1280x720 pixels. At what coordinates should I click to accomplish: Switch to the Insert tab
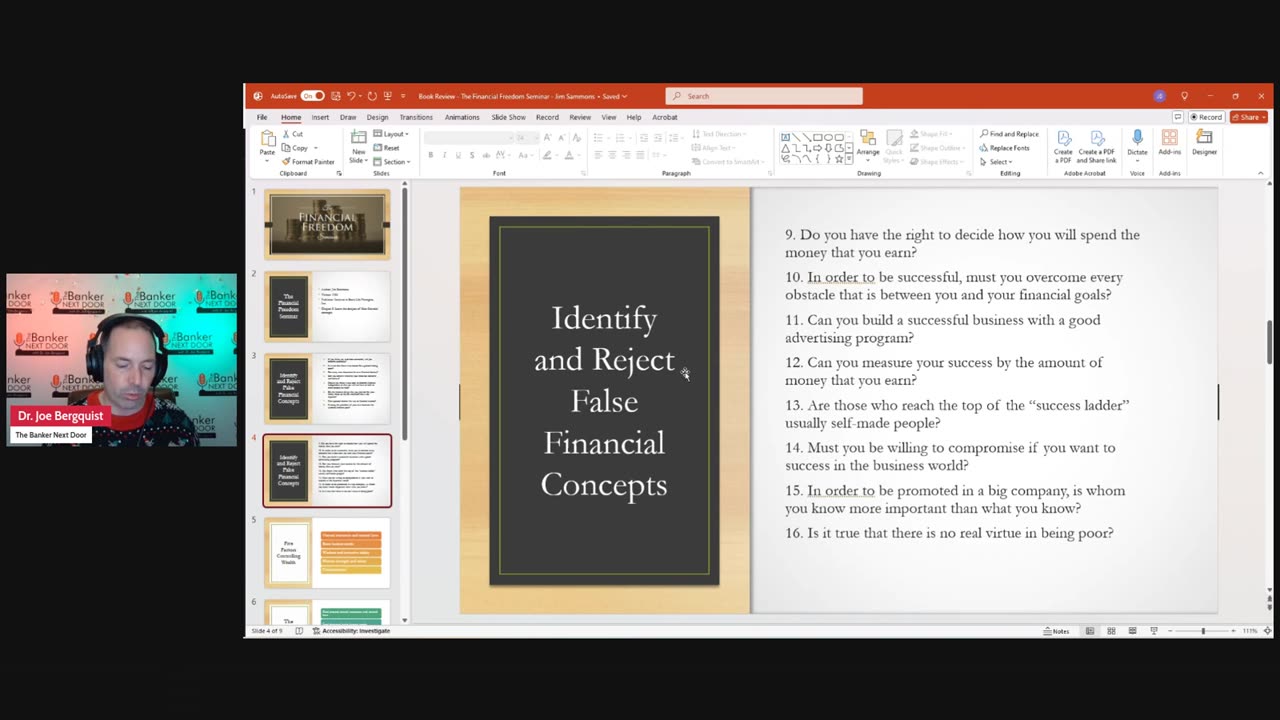click(x=320, y=117)
